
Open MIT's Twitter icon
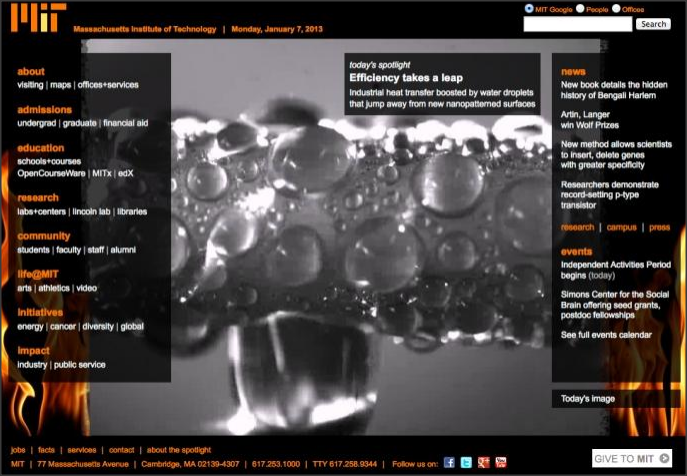pos(466,463)
